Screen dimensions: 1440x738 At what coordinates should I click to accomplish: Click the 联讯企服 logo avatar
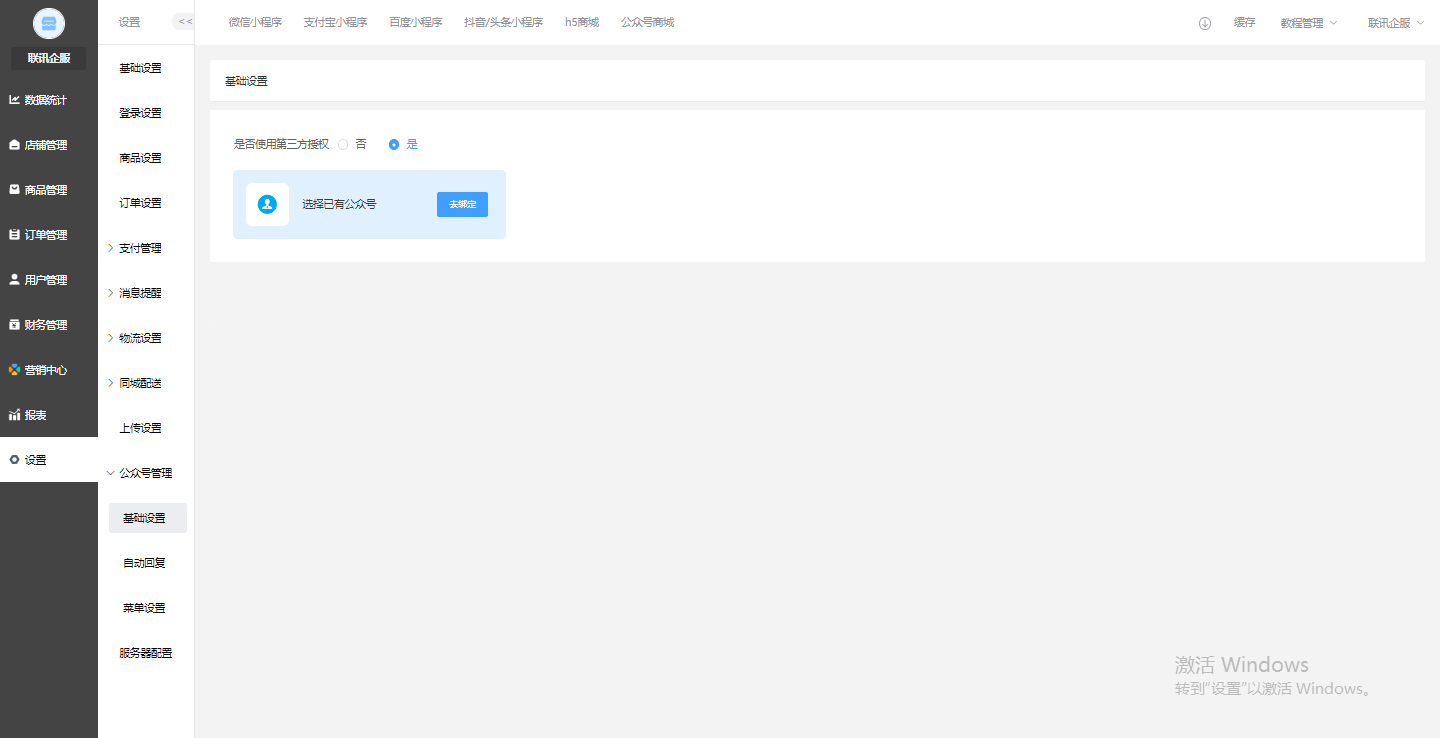48,23
